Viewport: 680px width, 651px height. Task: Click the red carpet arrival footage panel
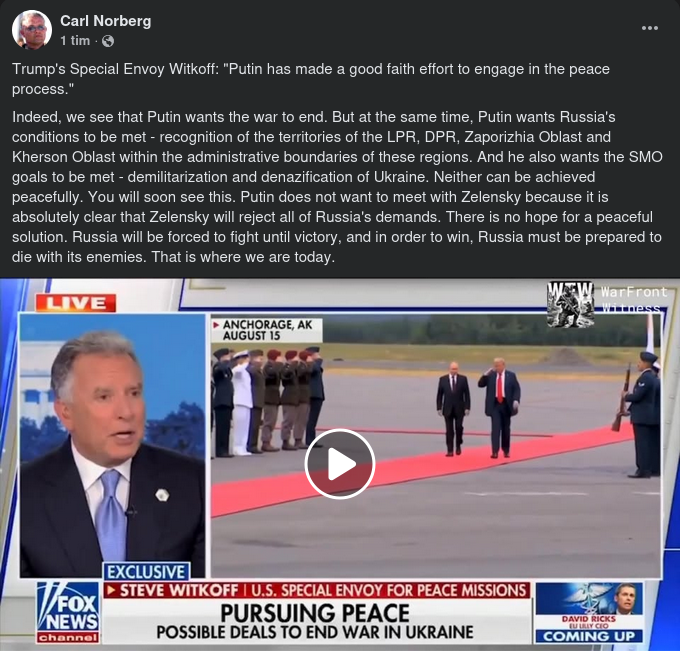pos(436,446)
